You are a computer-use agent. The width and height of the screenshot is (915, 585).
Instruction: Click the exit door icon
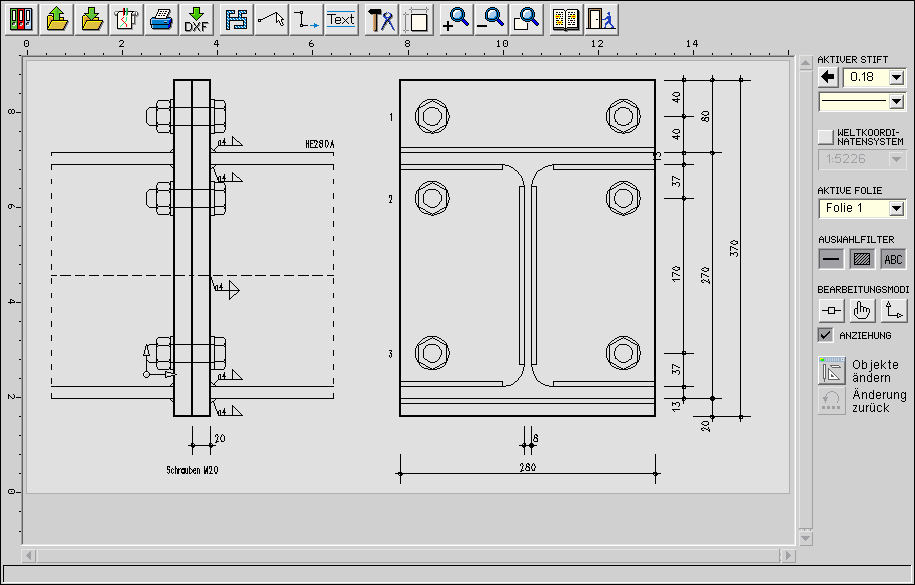point(600,19)
